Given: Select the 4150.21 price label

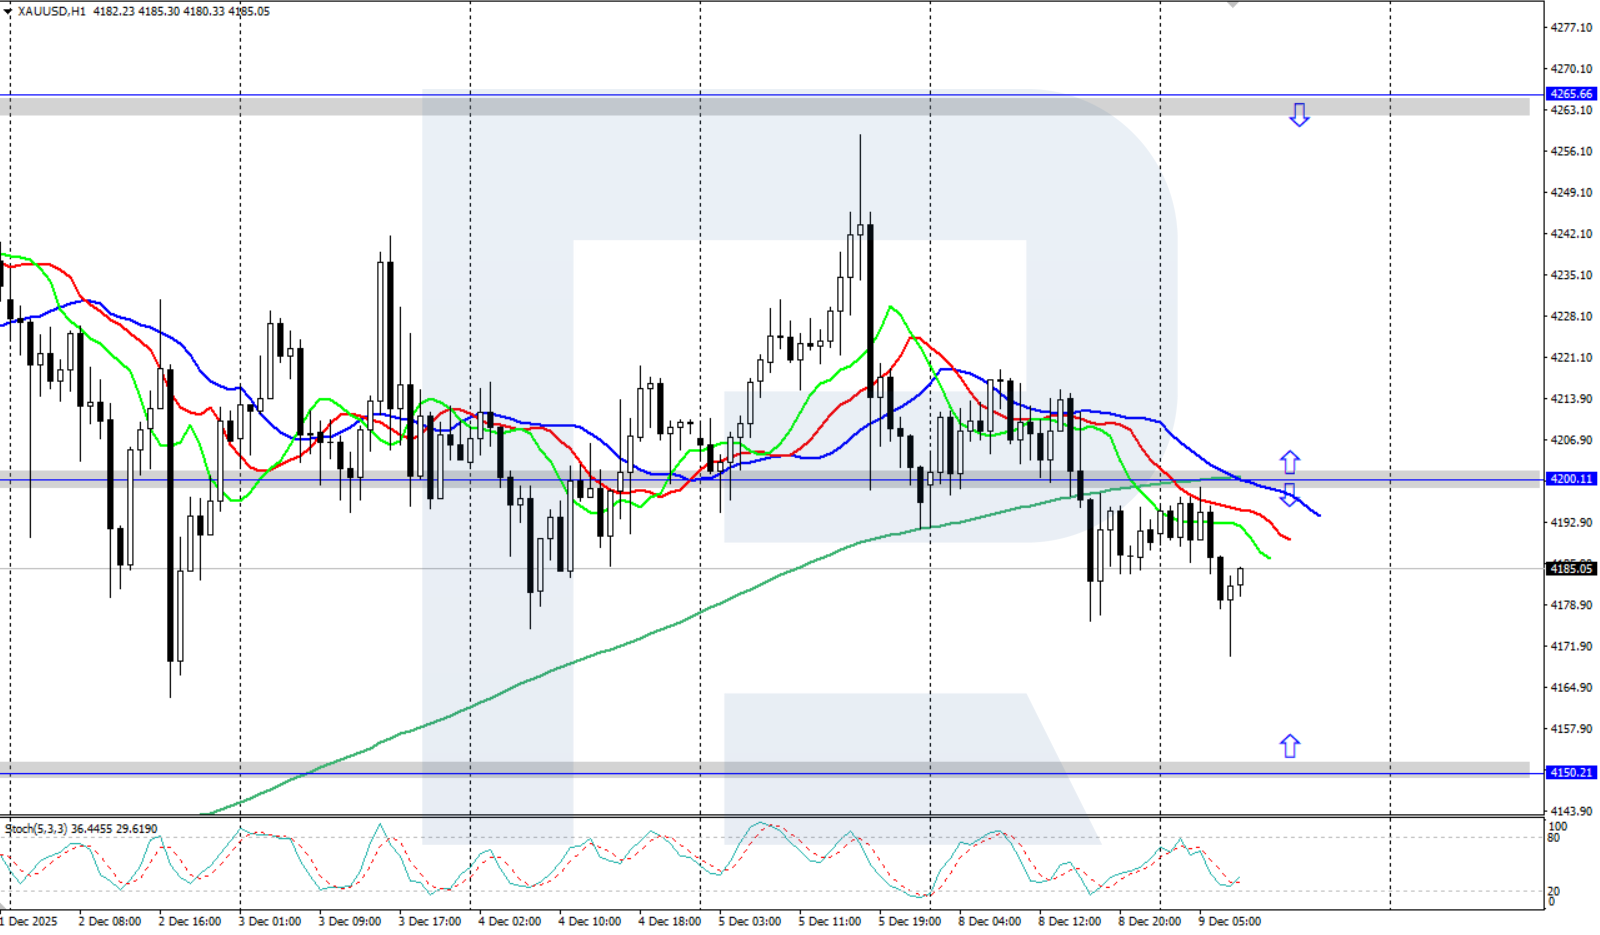Looking at the screenshot, I should [1570, 773].
